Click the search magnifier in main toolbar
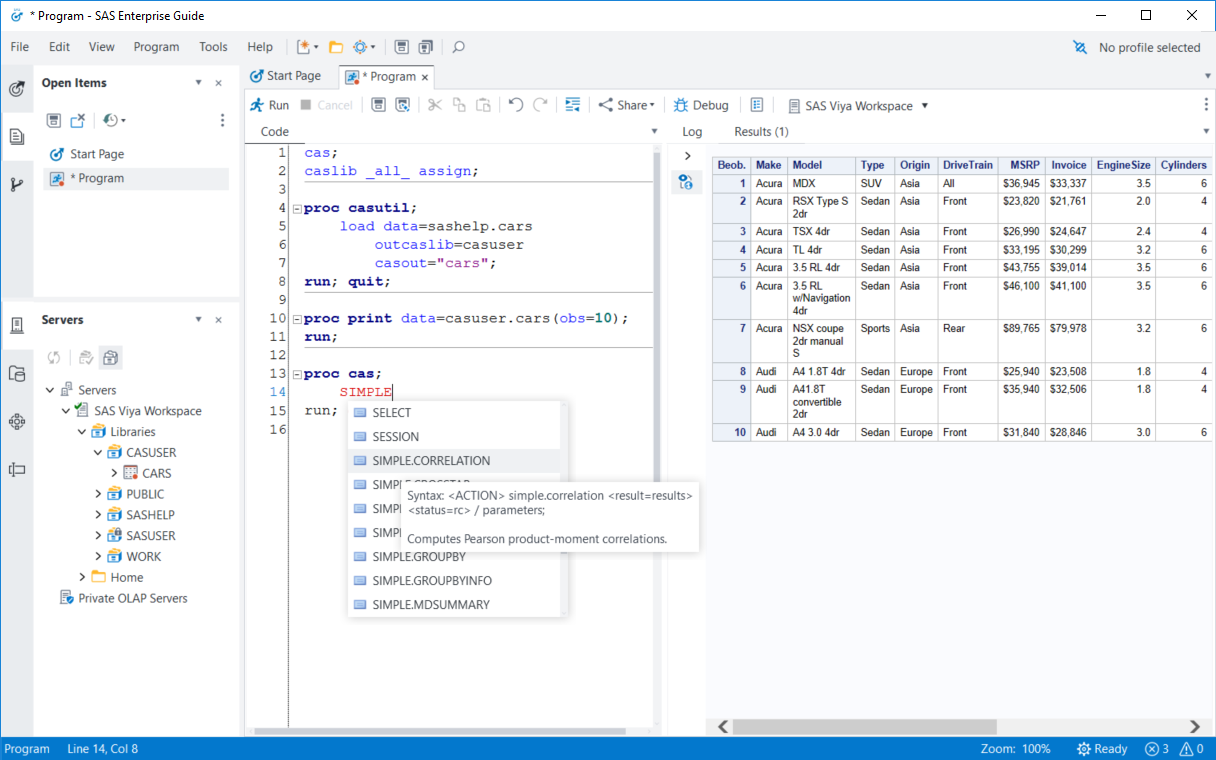Image resolution: width=1216 pixels, height=760 pixels. tap(459, 47)
